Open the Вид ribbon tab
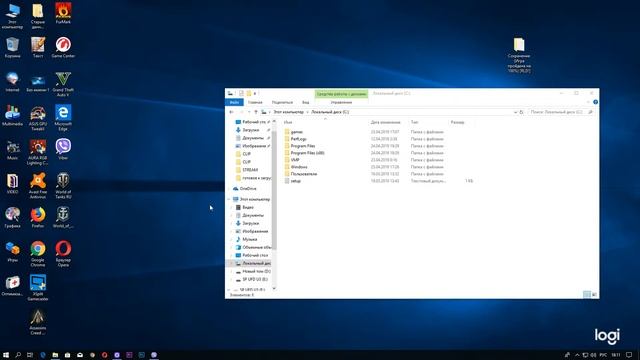 [305, 102]
